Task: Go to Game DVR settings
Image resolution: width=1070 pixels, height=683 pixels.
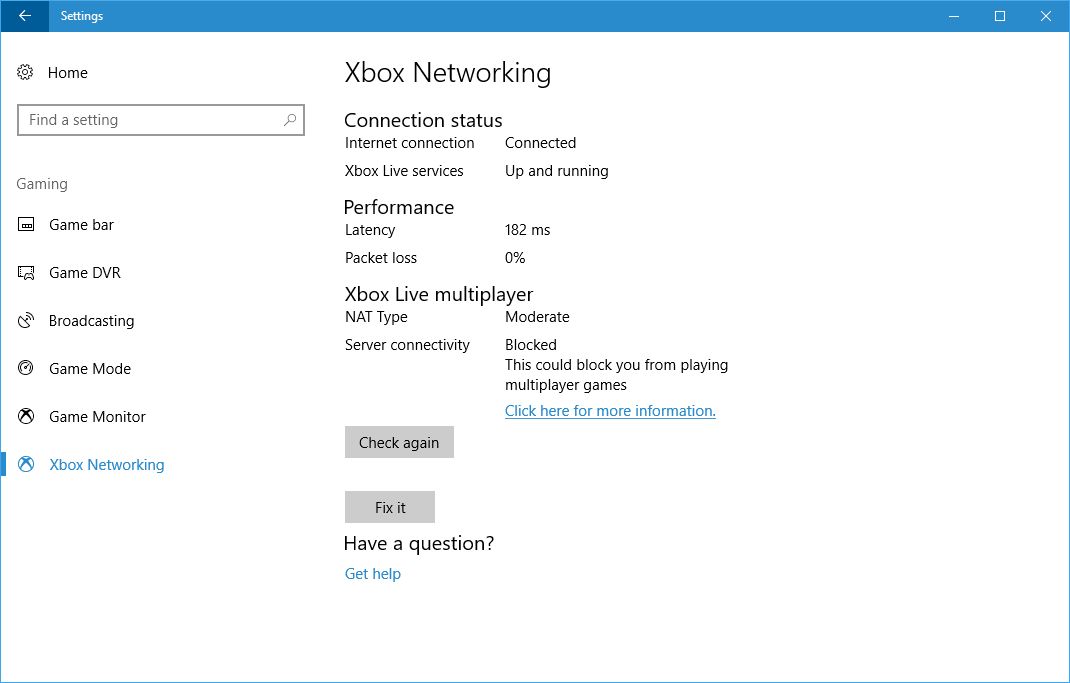Action: point(85,273)
